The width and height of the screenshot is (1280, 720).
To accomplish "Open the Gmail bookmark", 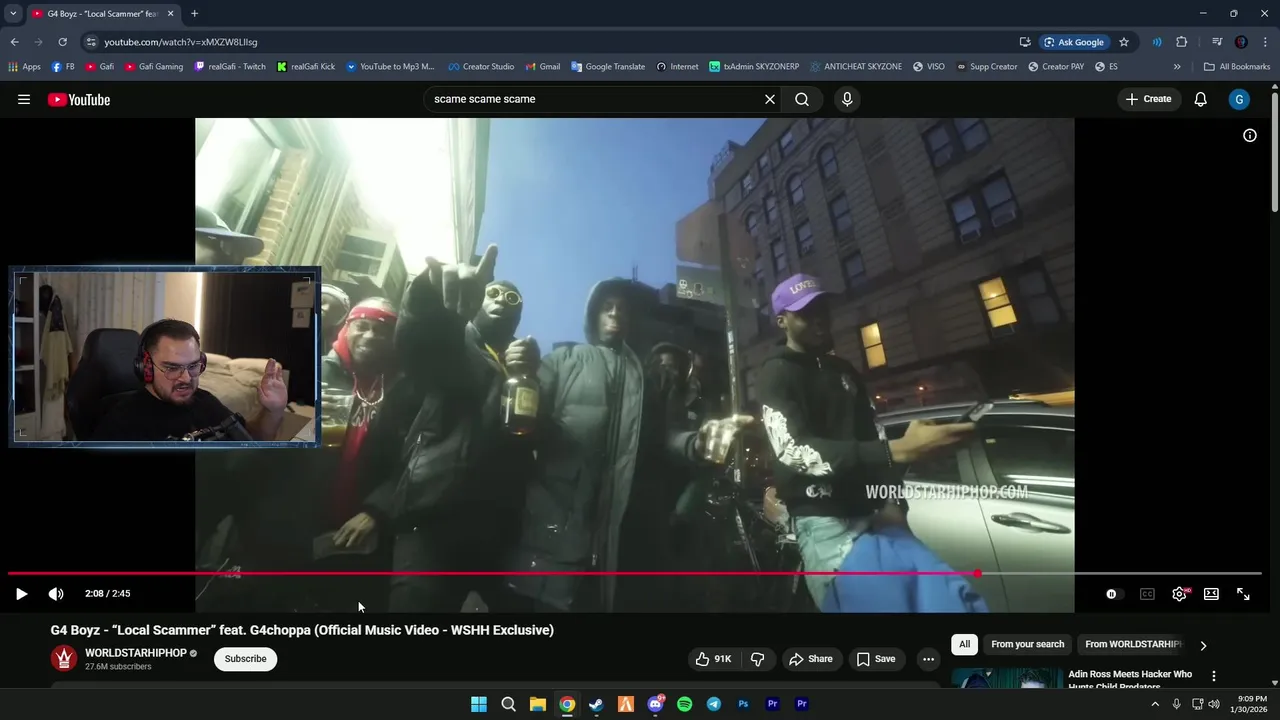I will coord(542,67).
